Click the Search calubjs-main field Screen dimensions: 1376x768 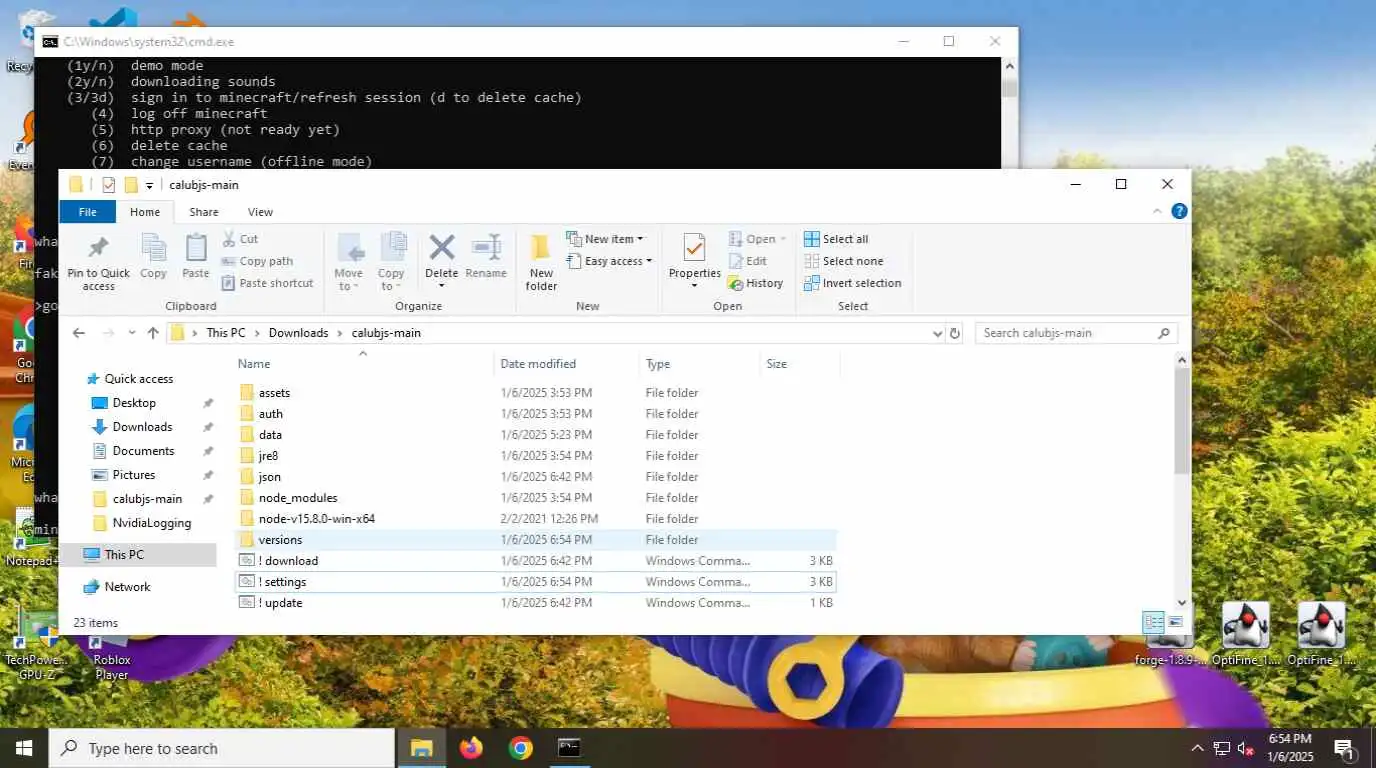[x=1076, y=333]
